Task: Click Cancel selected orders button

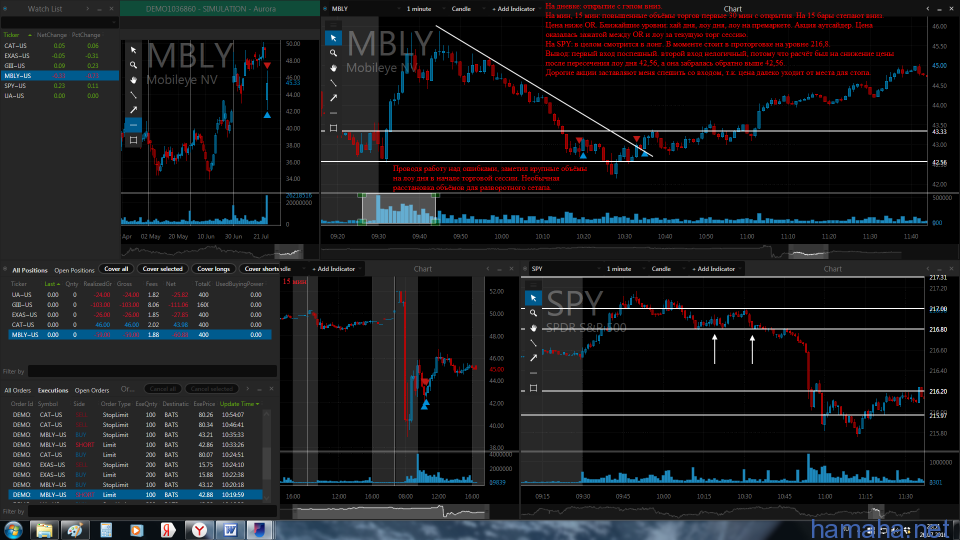Action: (x=212, y=389)
